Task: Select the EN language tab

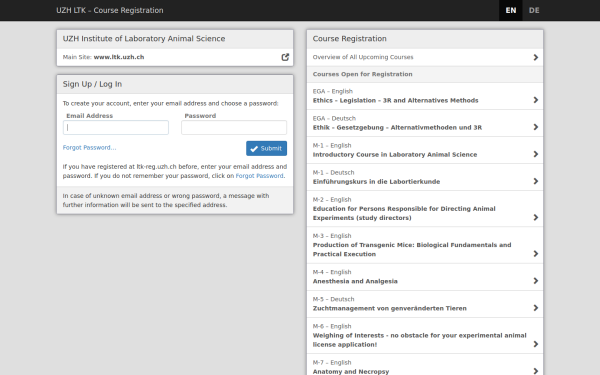Action: [x=510, y=10]
